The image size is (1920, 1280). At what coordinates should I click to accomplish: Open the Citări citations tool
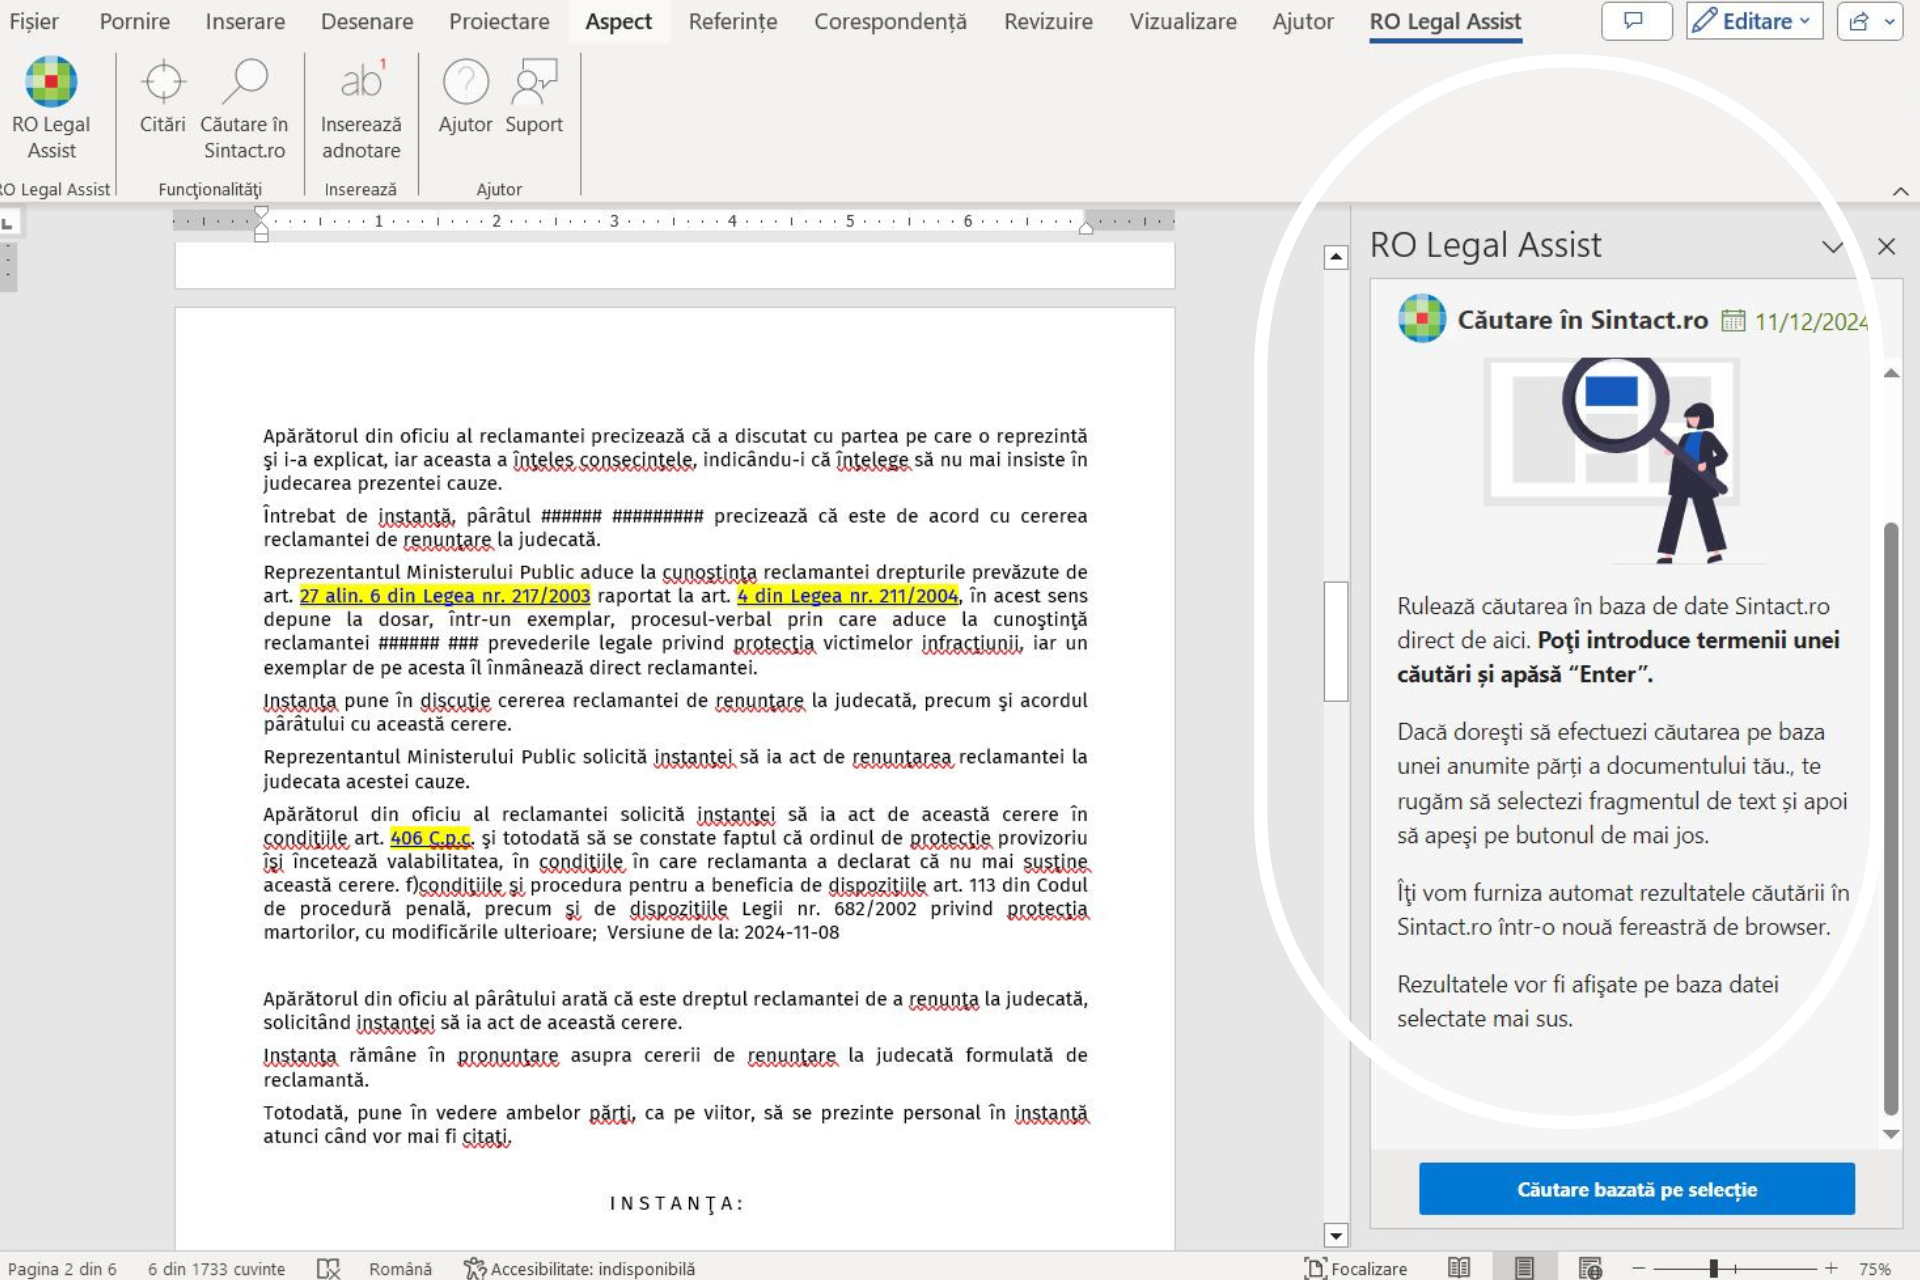pos(162,82)
